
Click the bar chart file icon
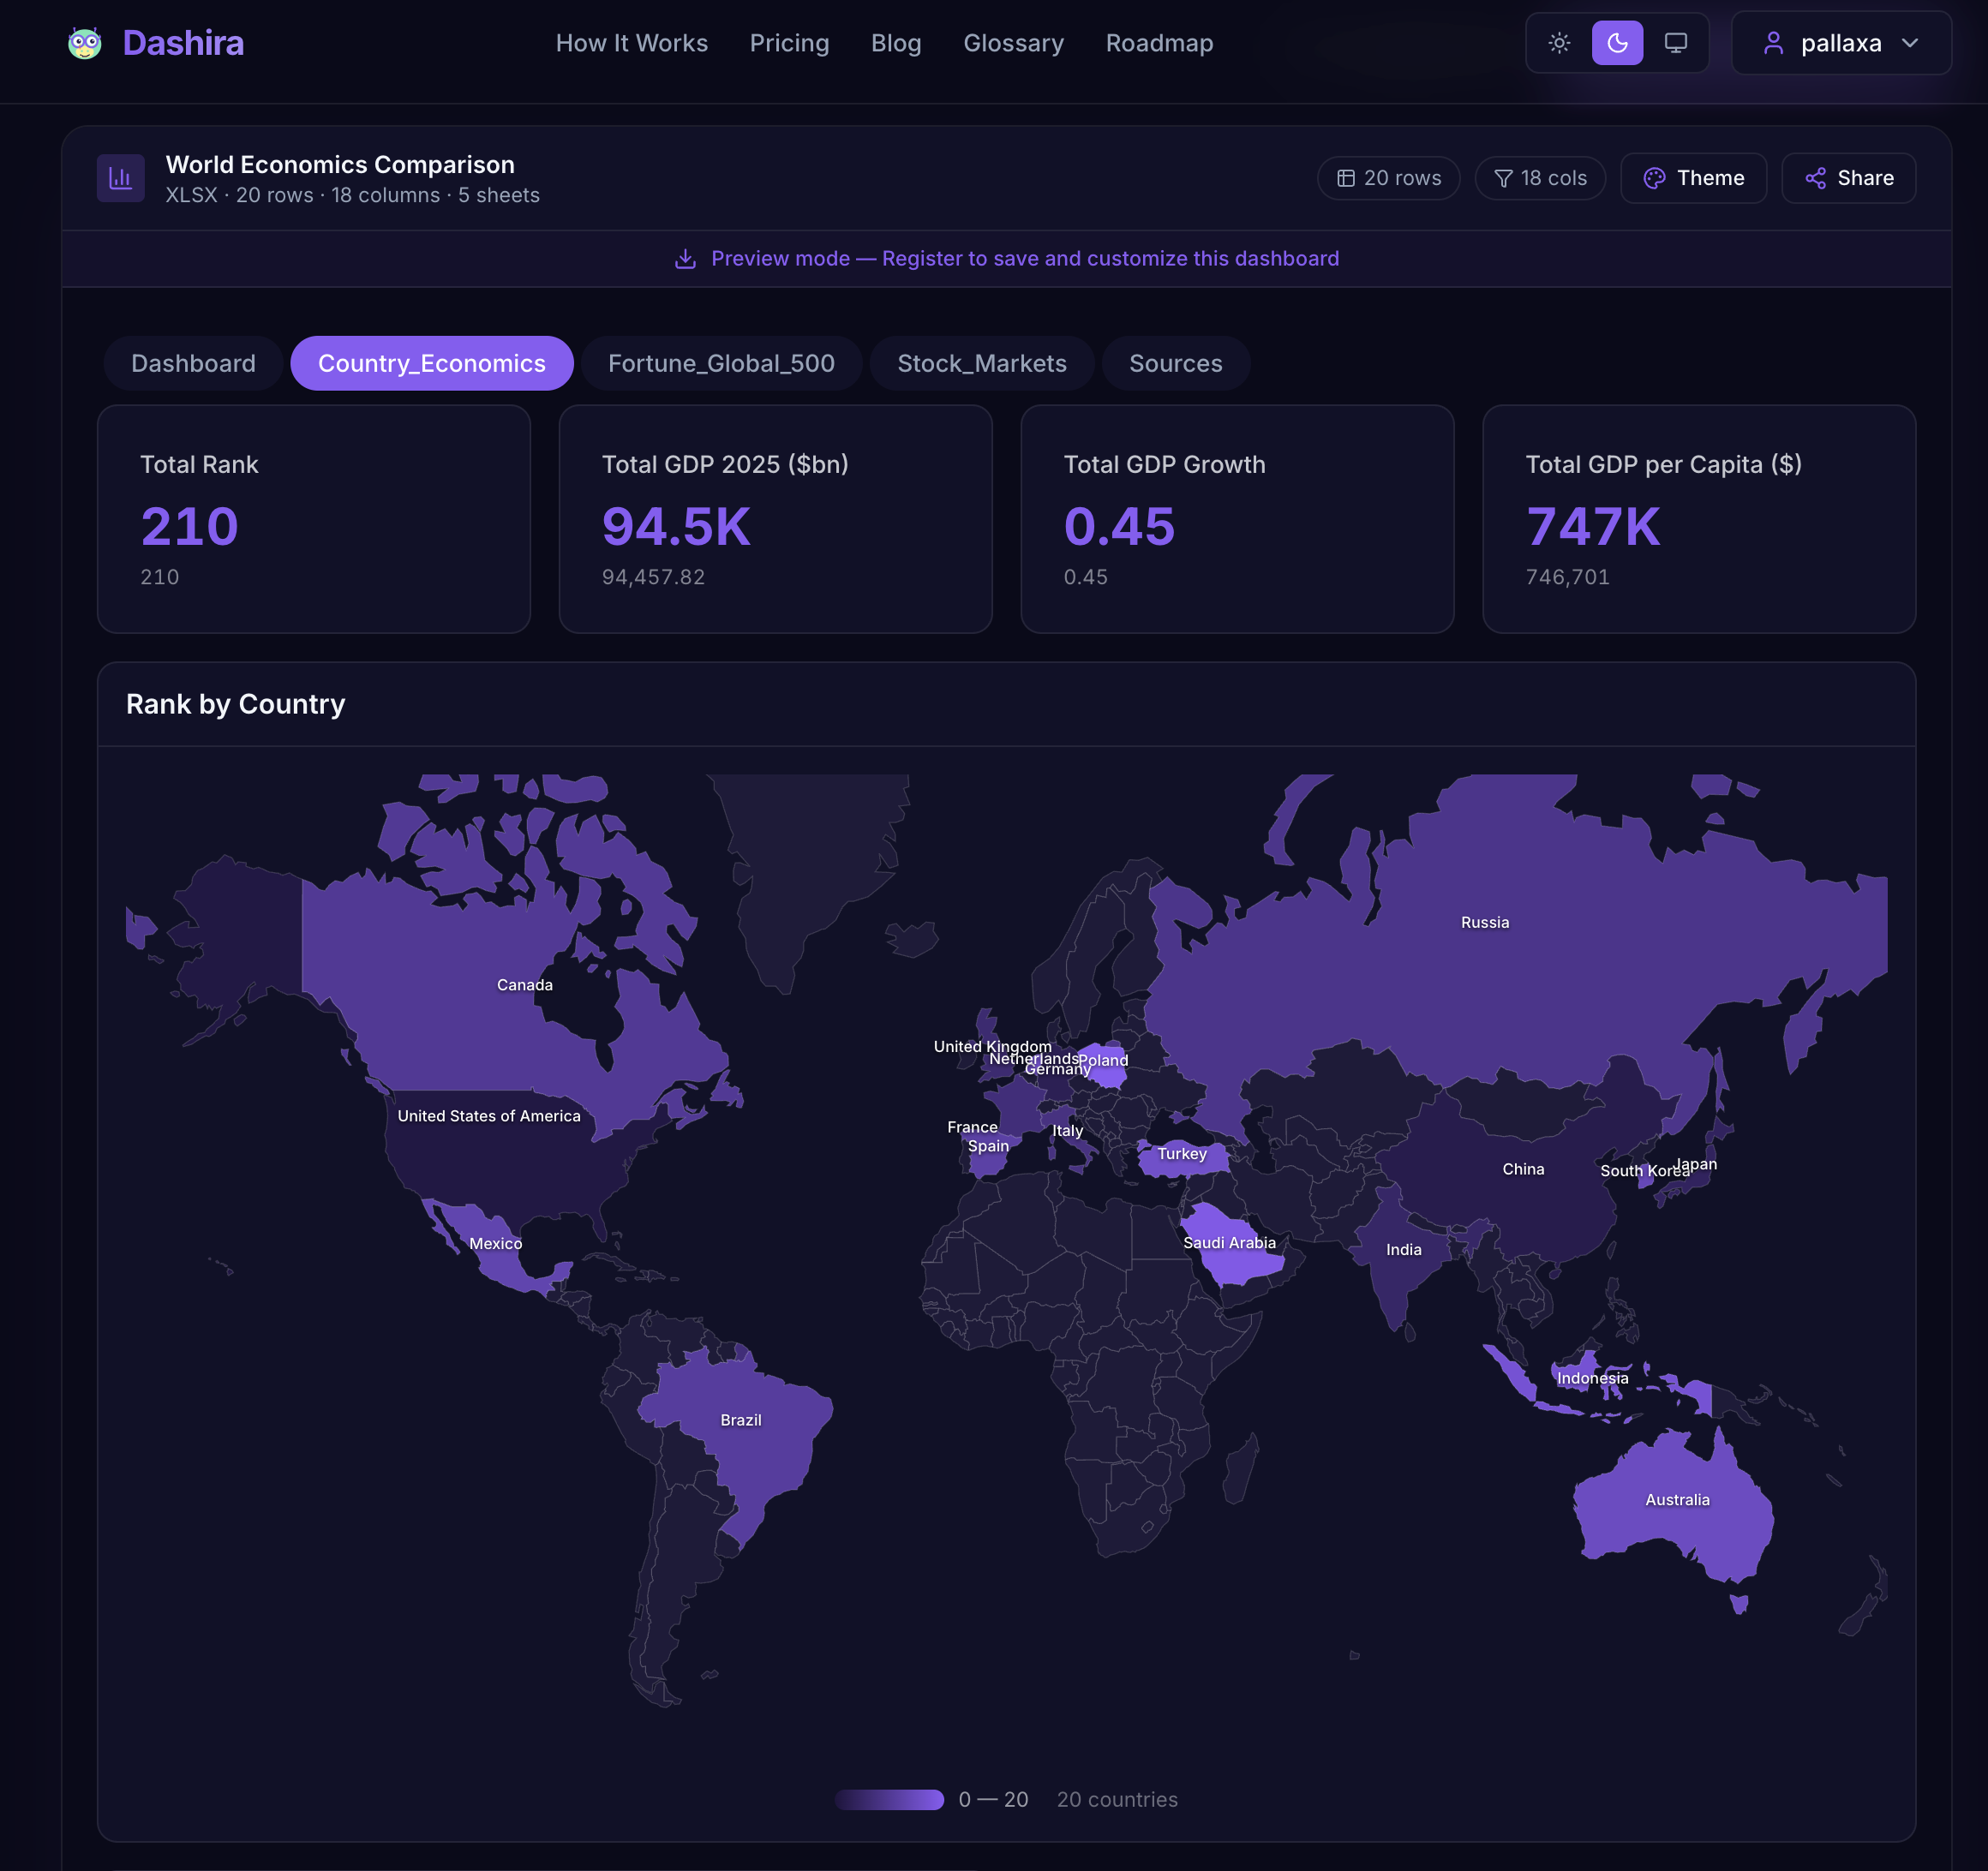point(120,178)
